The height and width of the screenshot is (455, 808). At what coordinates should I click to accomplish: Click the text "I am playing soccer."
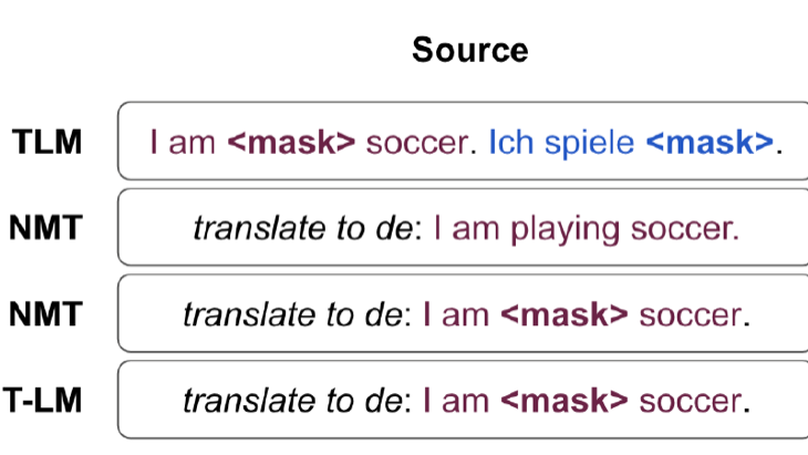click(585, 230)
